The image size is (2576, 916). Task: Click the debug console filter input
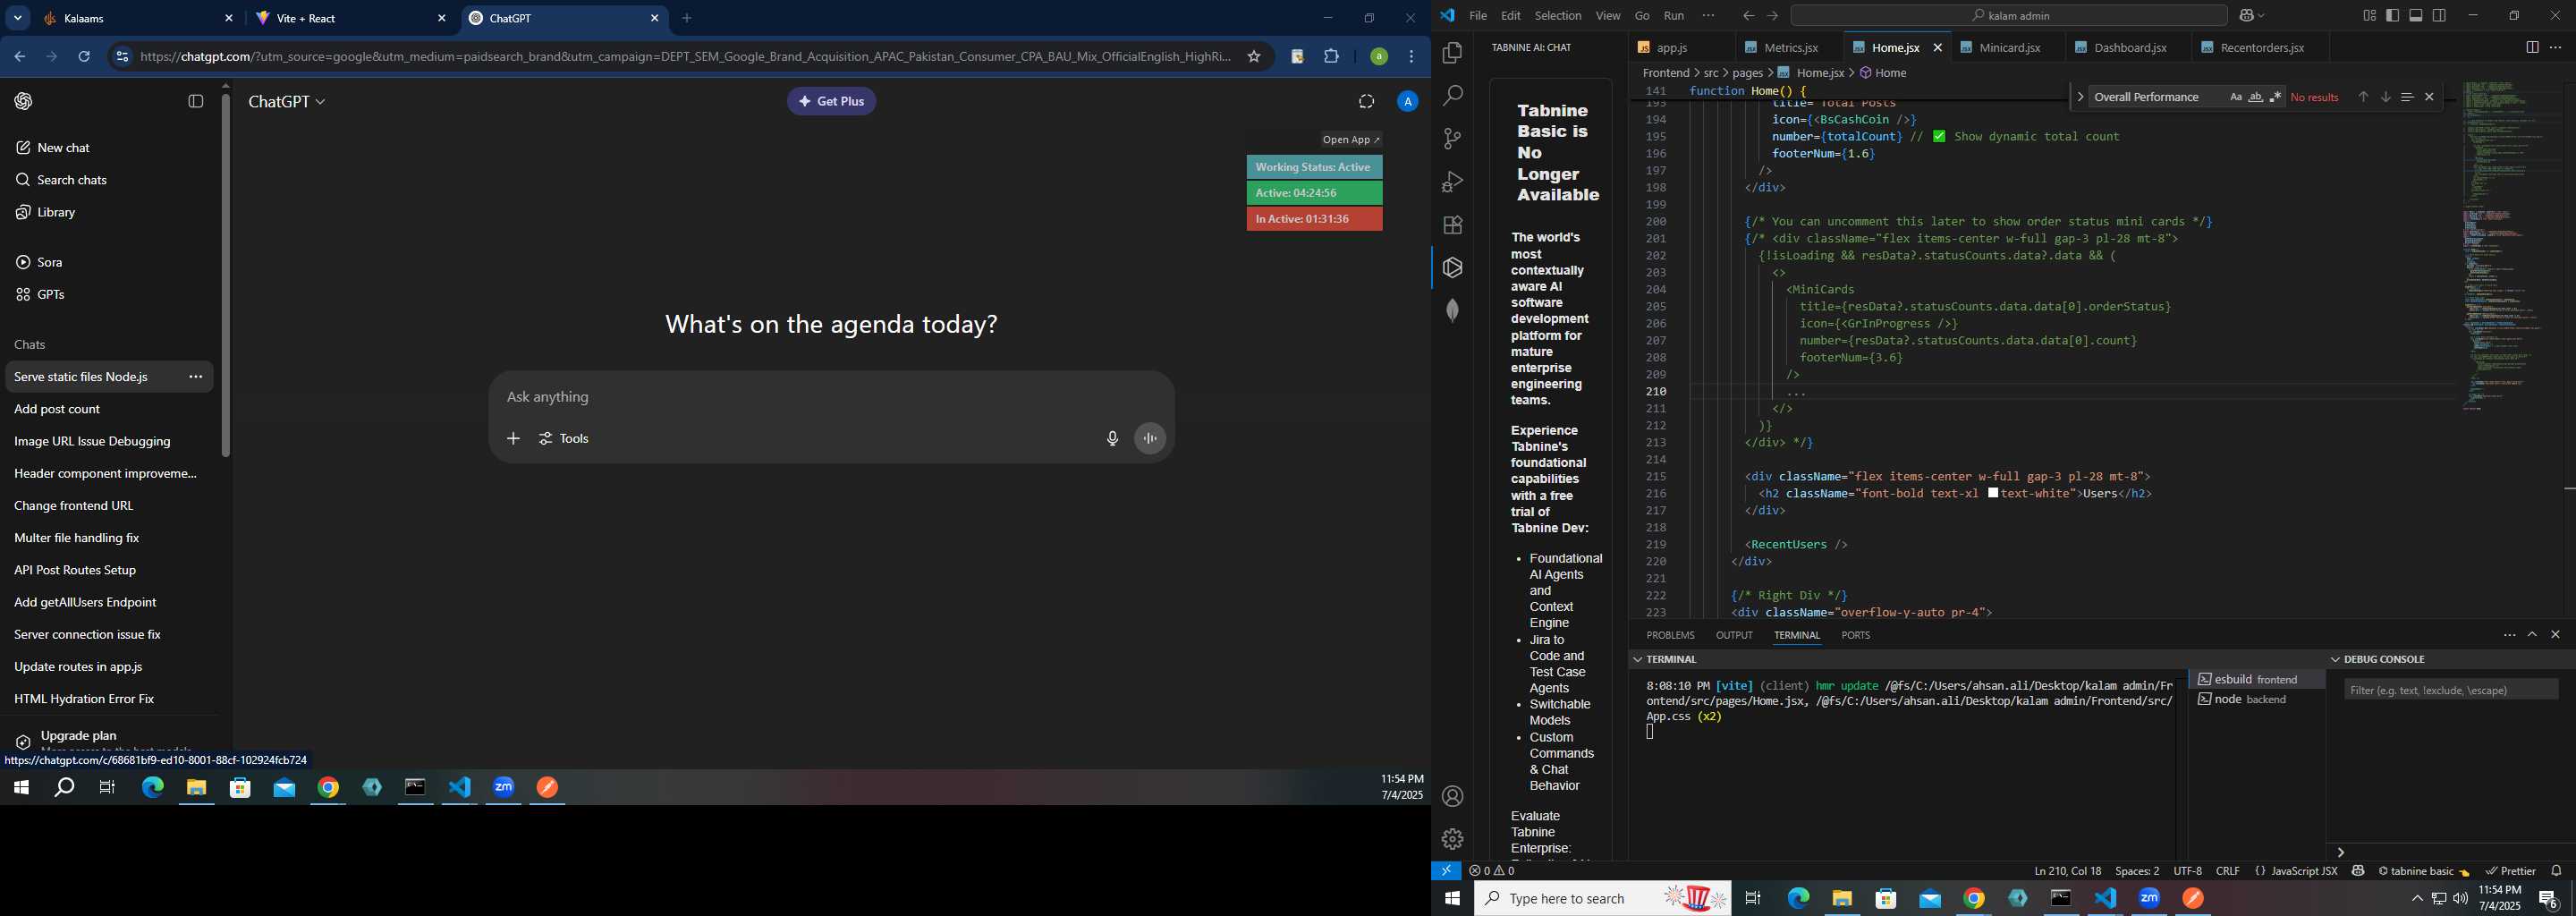point(2450,690)
